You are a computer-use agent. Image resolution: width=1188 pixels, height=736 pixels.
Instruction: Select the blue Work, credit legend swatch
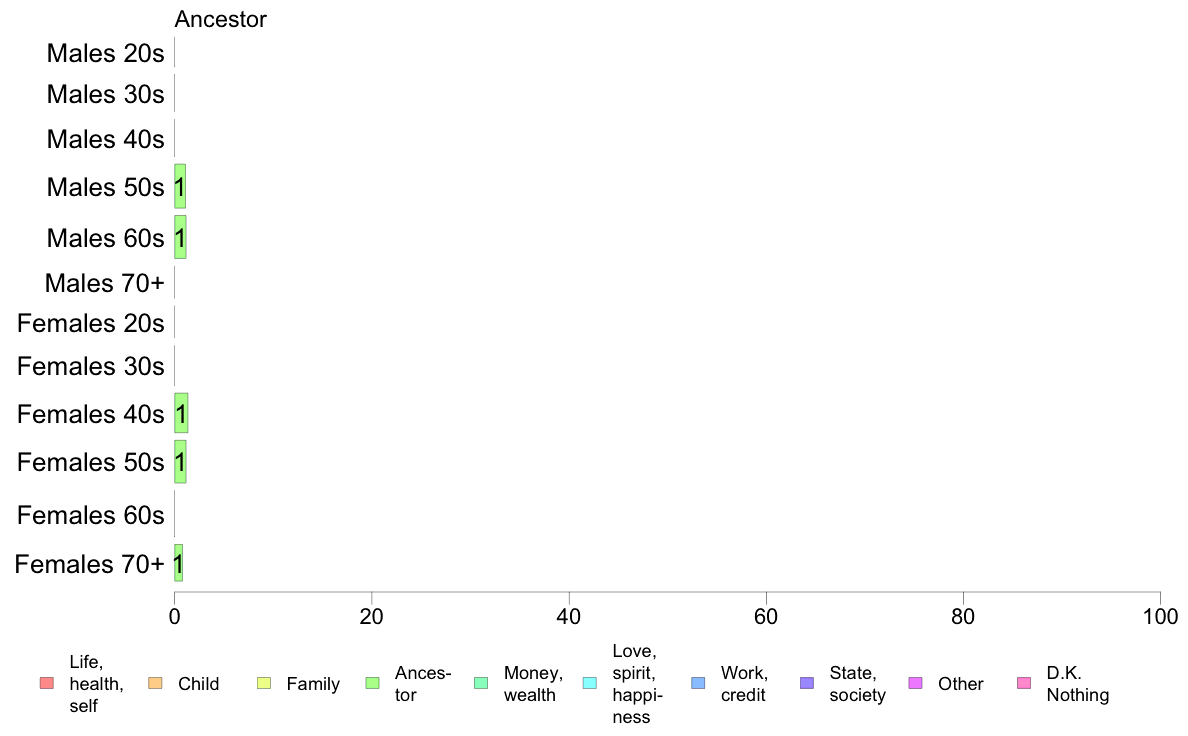click(x=698, y=683)
